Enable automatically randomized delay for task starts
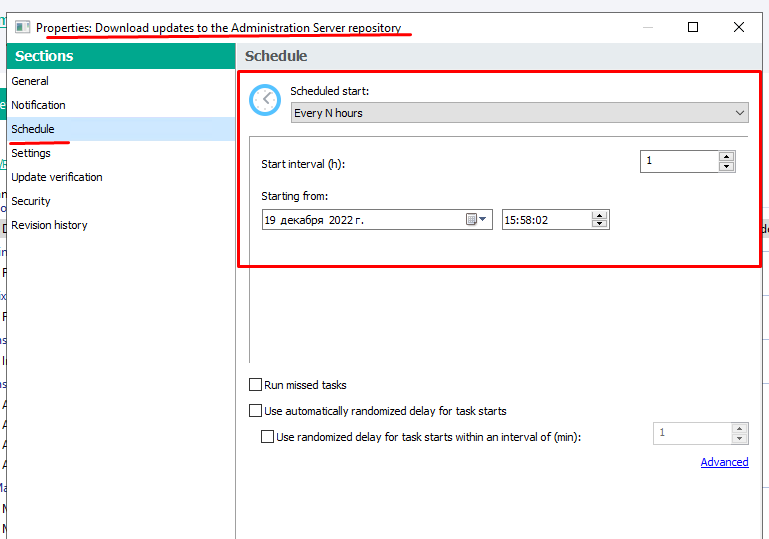Screen dimensions: 769x539 [256, 411]
